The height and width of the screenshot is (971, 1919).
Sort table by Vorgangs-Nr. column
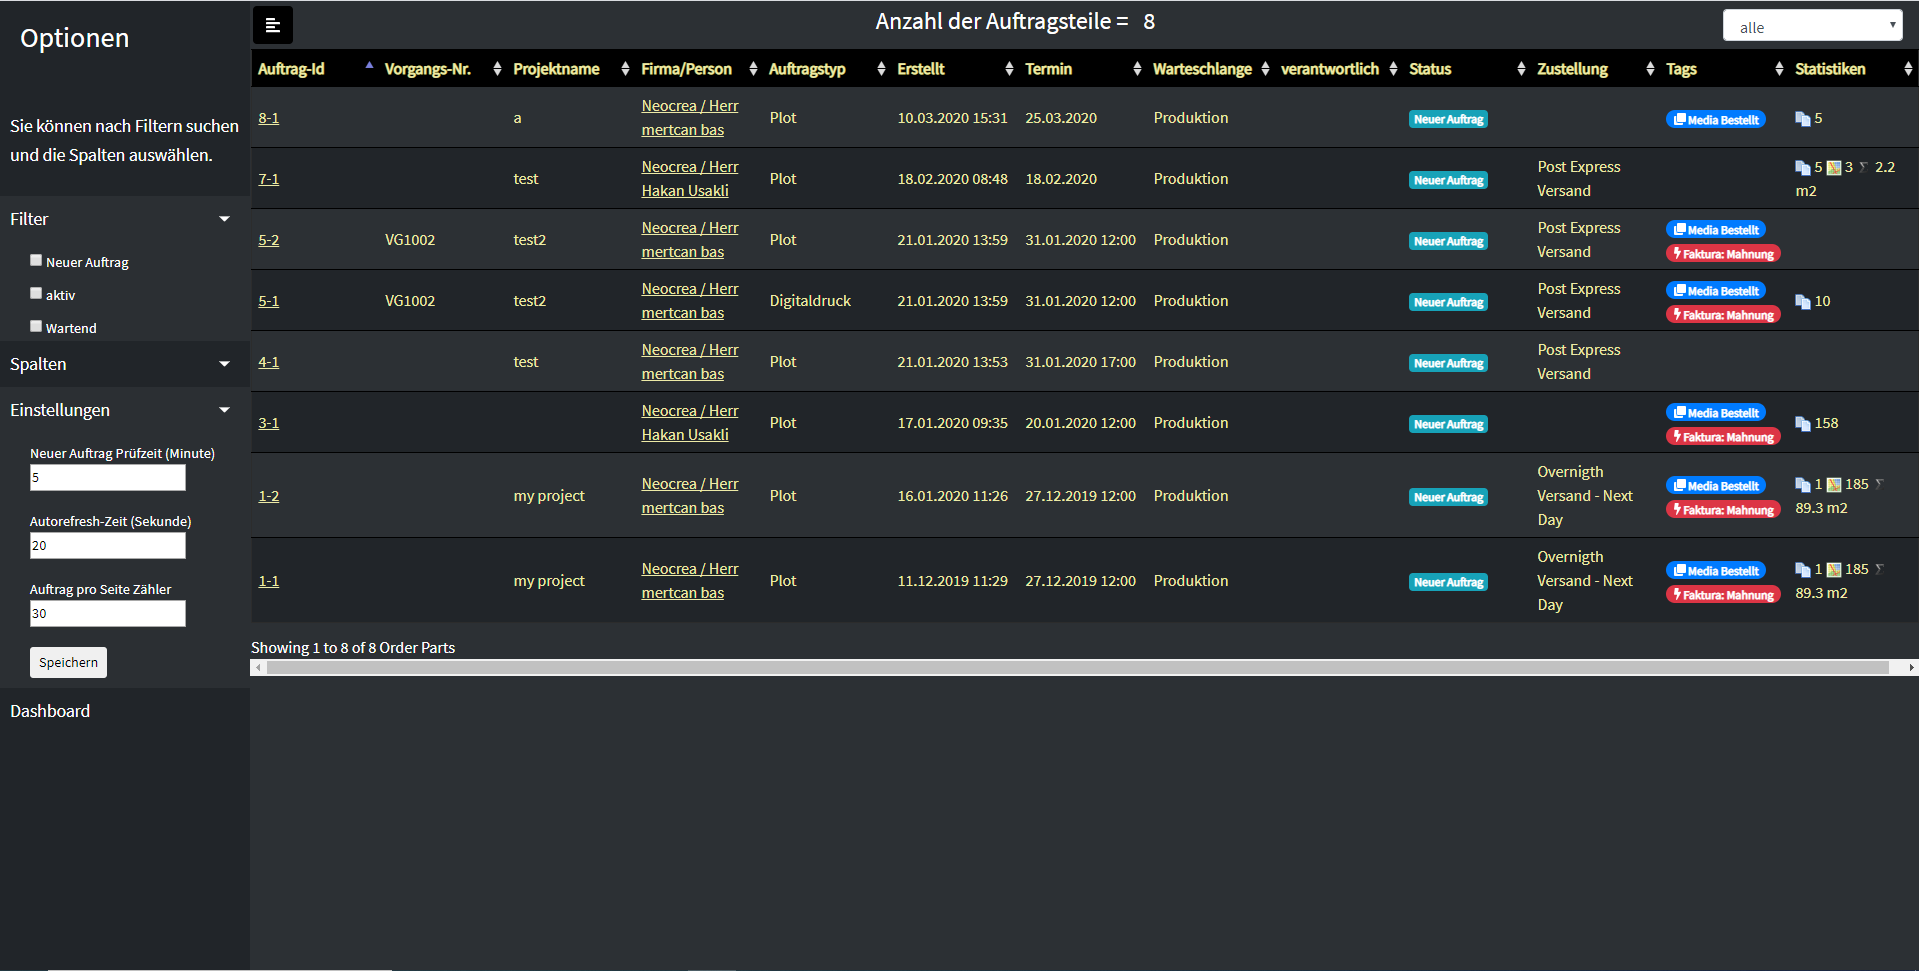tap(442, 69)
